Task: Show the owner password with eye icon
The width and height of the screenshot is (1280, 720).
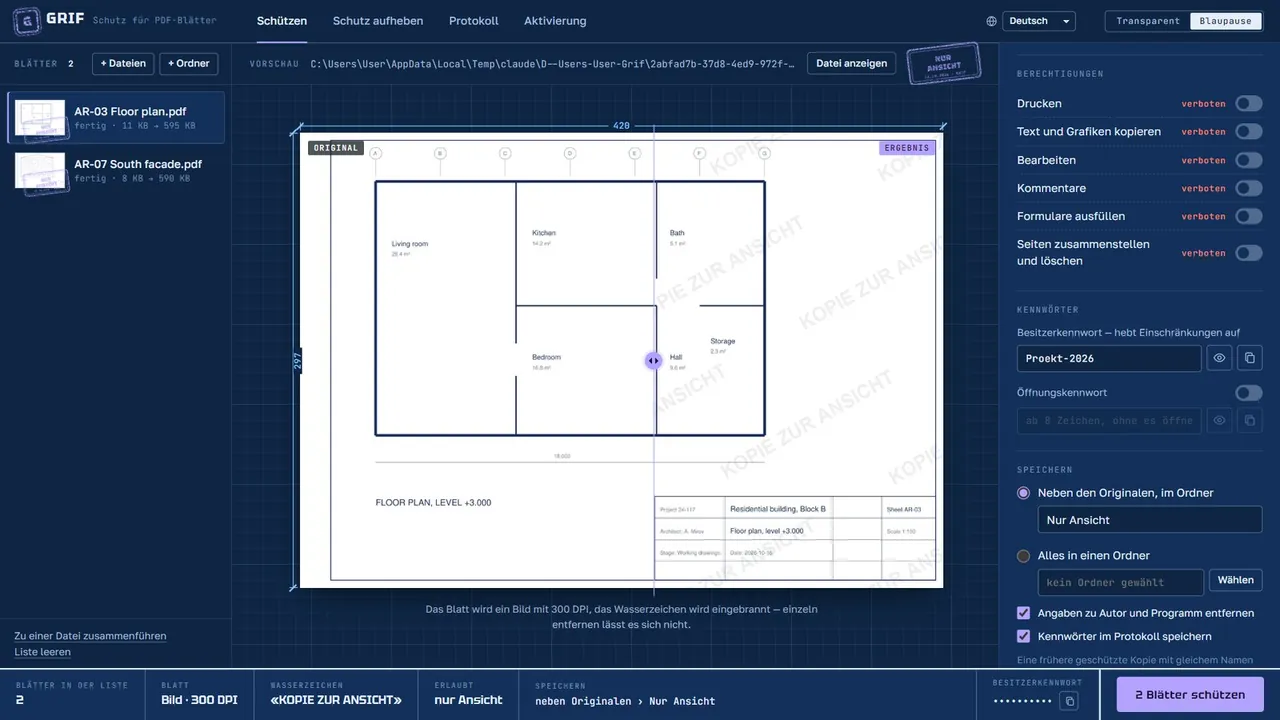Action: [x=1219, y=358]
